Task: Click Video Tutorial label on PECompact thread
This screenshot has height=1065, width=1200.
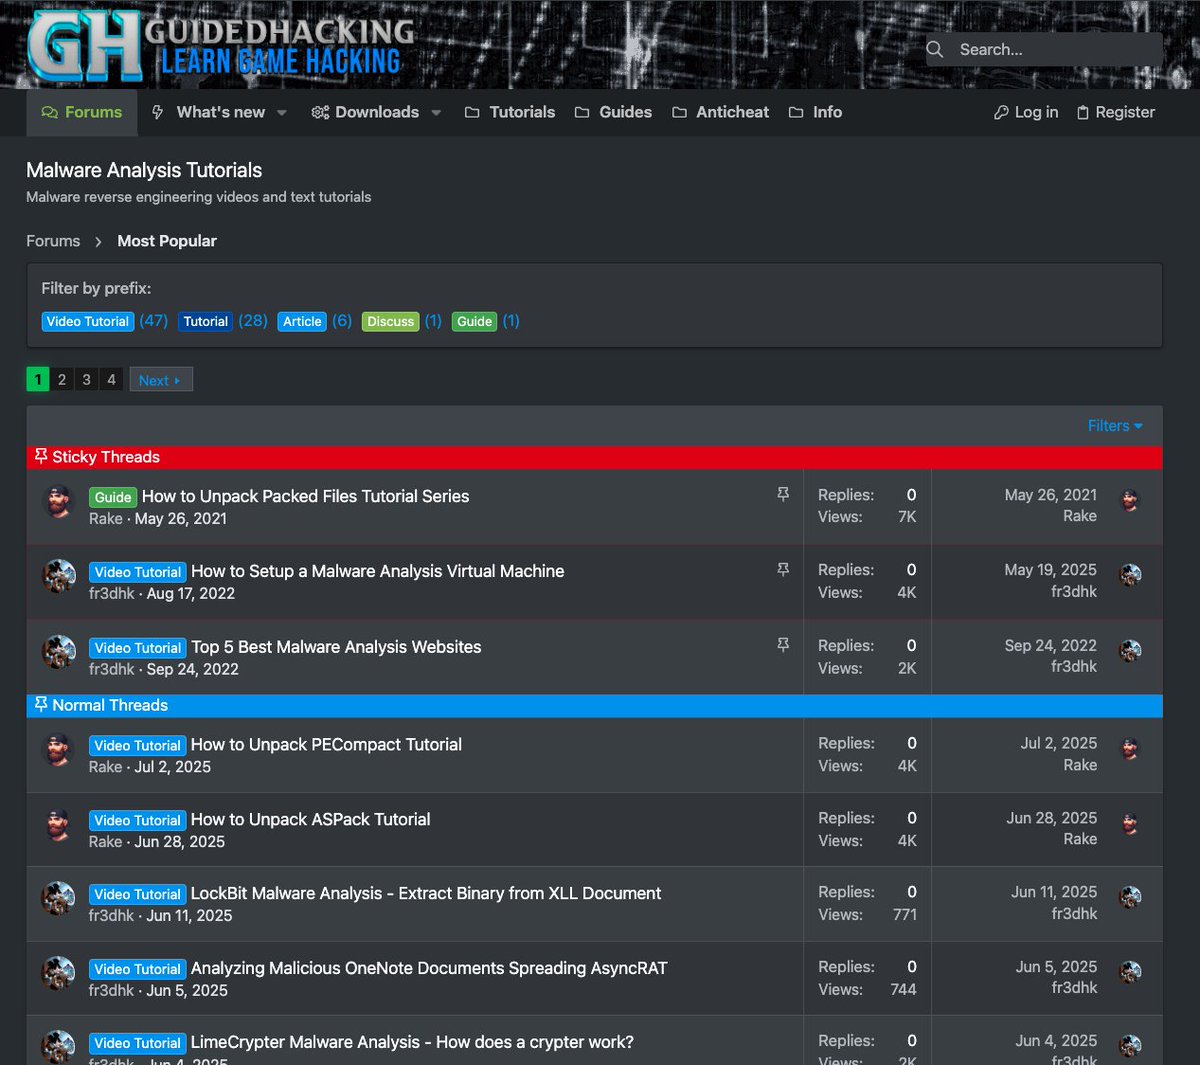Action: (137, 745)
